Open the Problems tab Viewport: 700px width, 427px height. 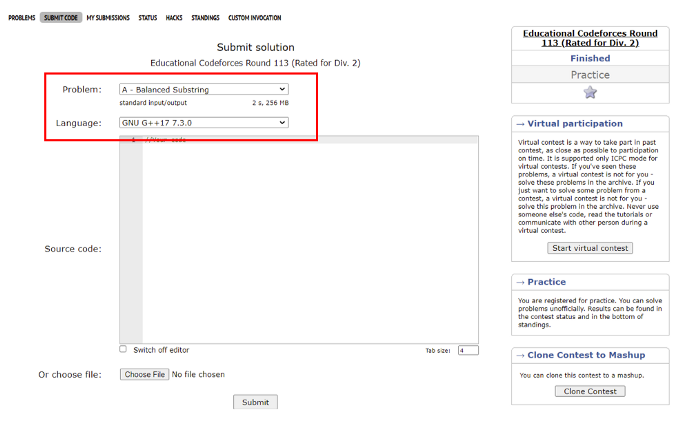coord(21,18)
